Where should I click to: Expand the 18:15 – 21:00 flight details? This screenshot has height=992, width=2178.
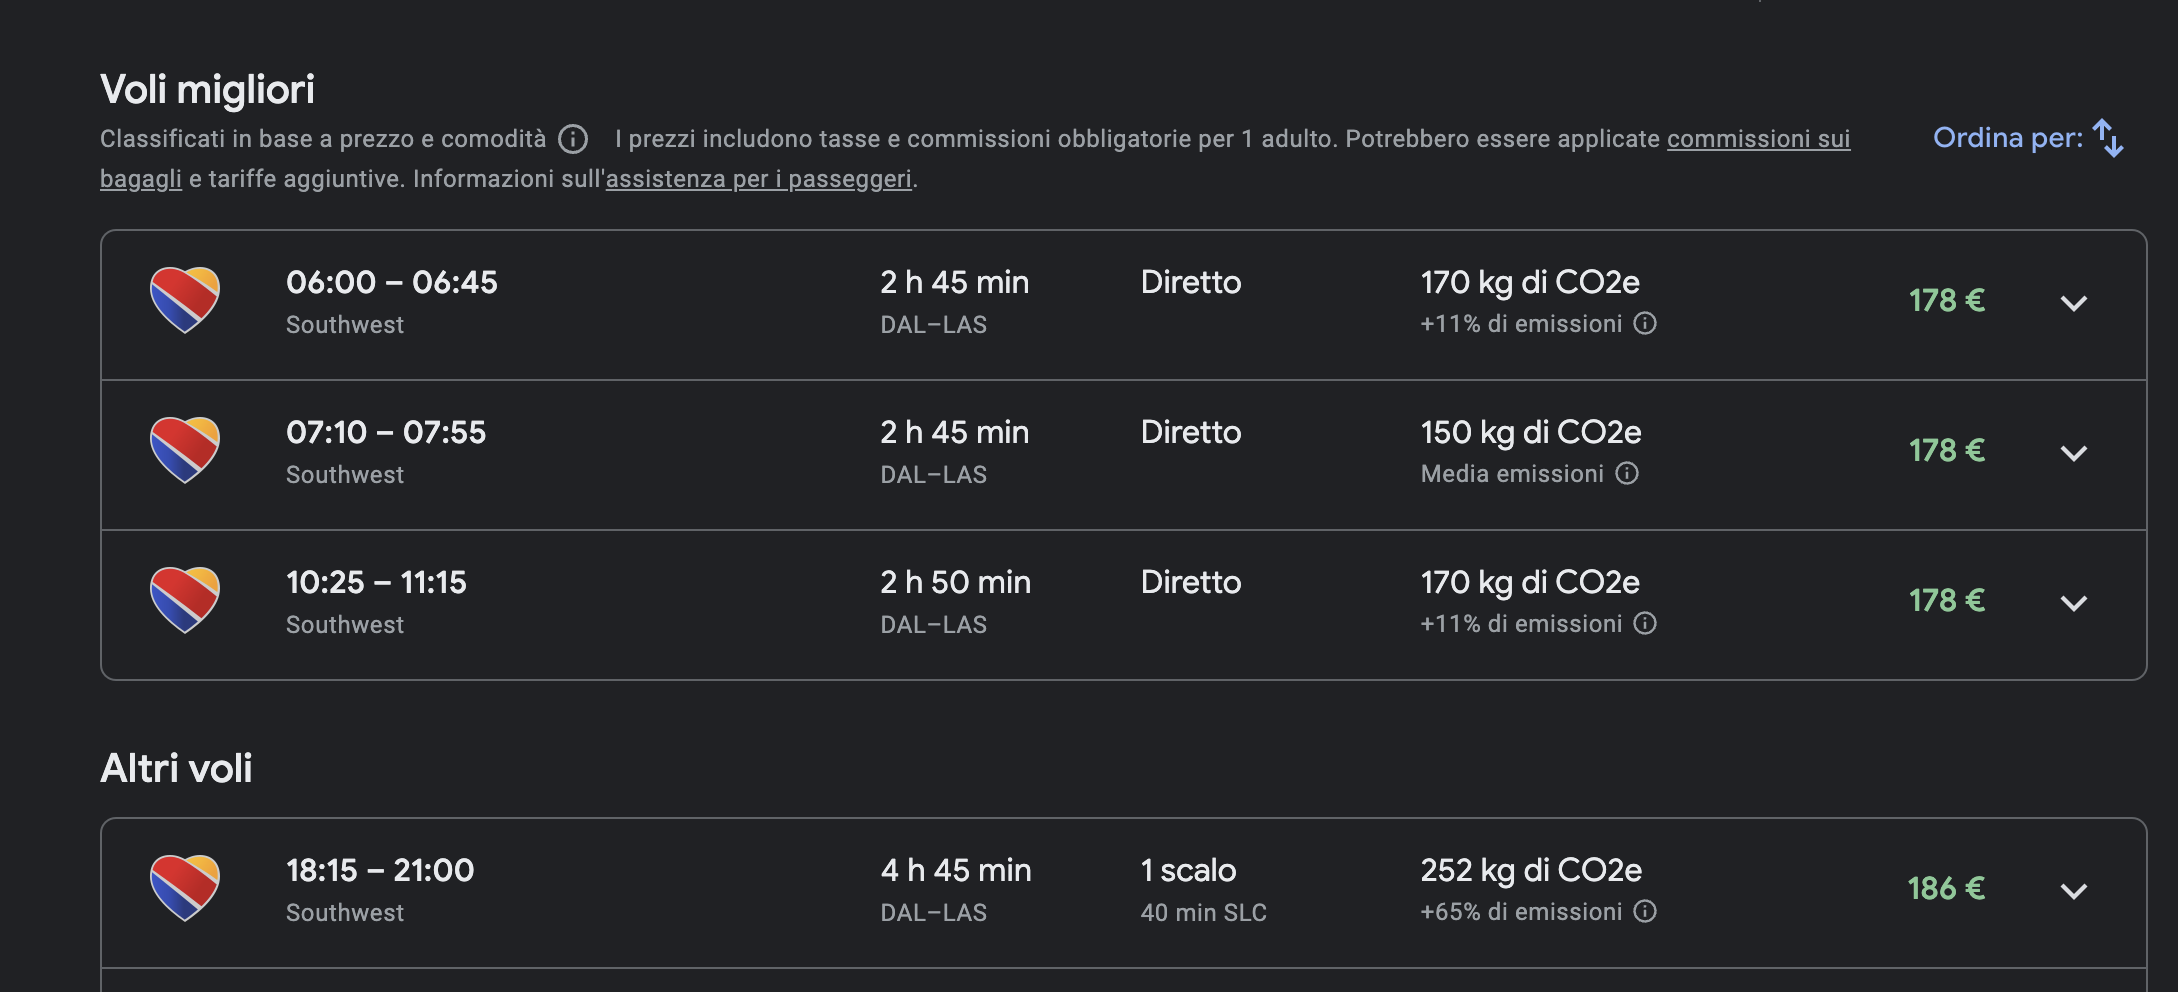tap(2074, 891)
